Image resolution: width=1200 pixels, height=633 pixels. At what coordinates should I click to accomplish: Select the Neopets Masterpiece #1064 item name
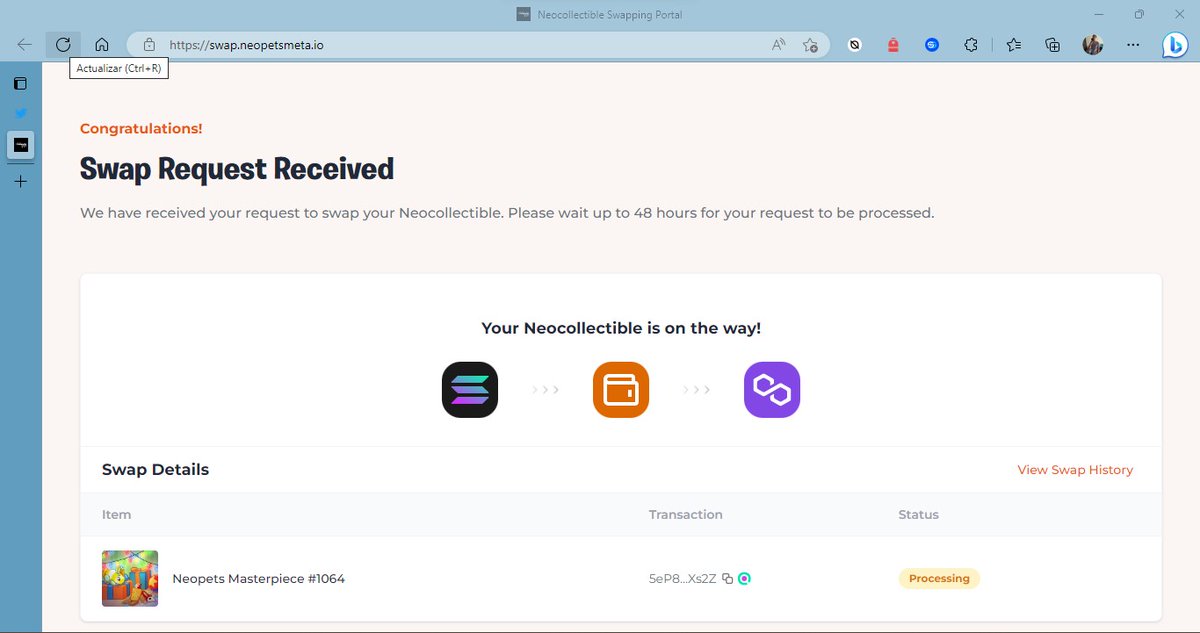(258, 579)
